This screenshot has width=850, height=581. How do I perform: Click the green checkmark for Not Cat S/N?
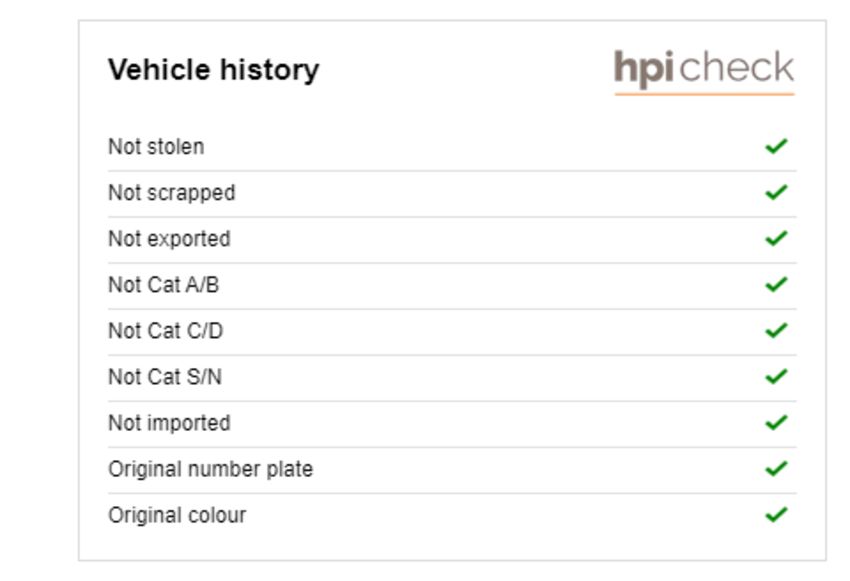776,376
